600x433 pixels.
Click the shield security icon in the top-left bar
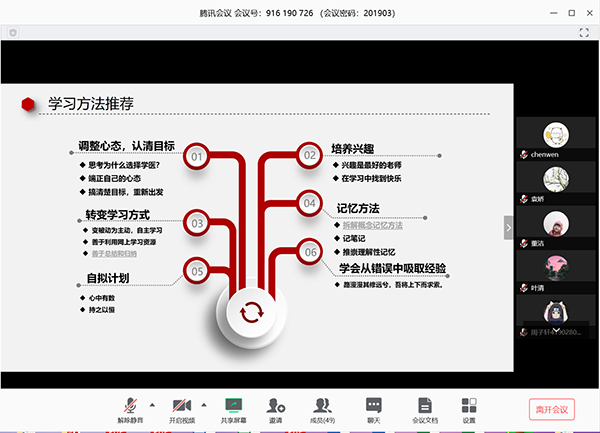click(13, 33)
